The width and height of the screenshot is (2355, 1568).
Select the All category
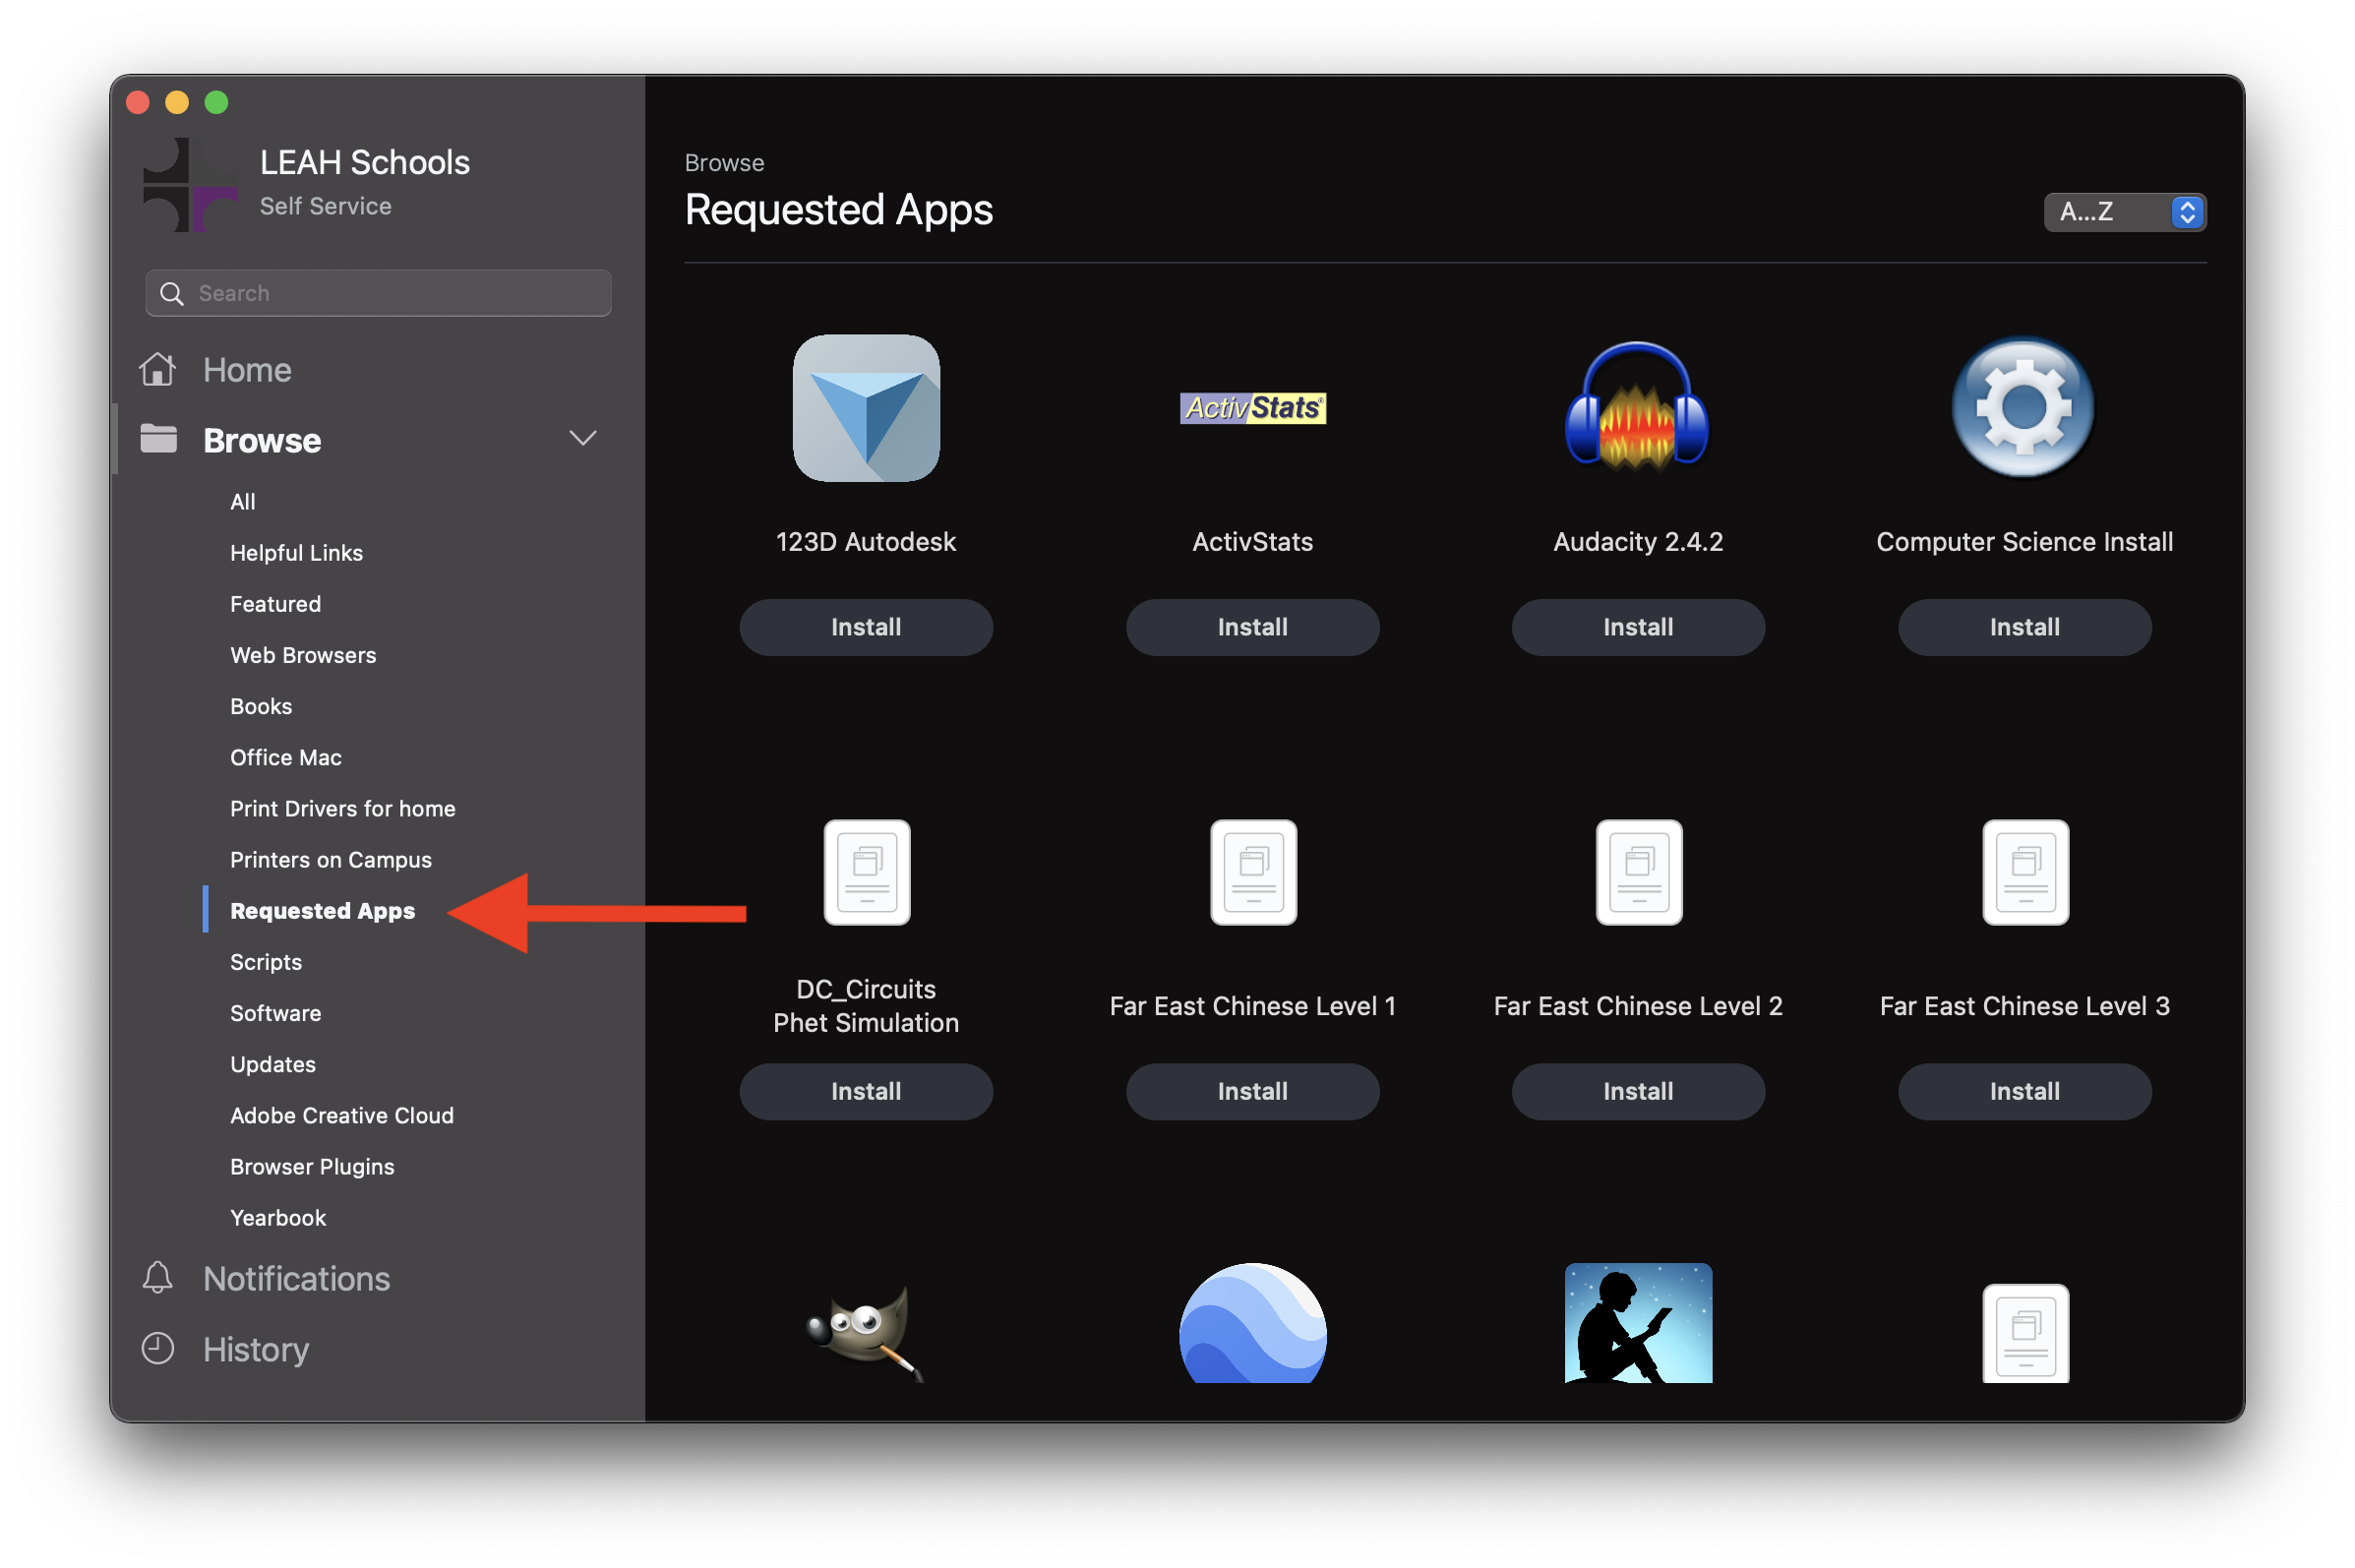(242, 501)
